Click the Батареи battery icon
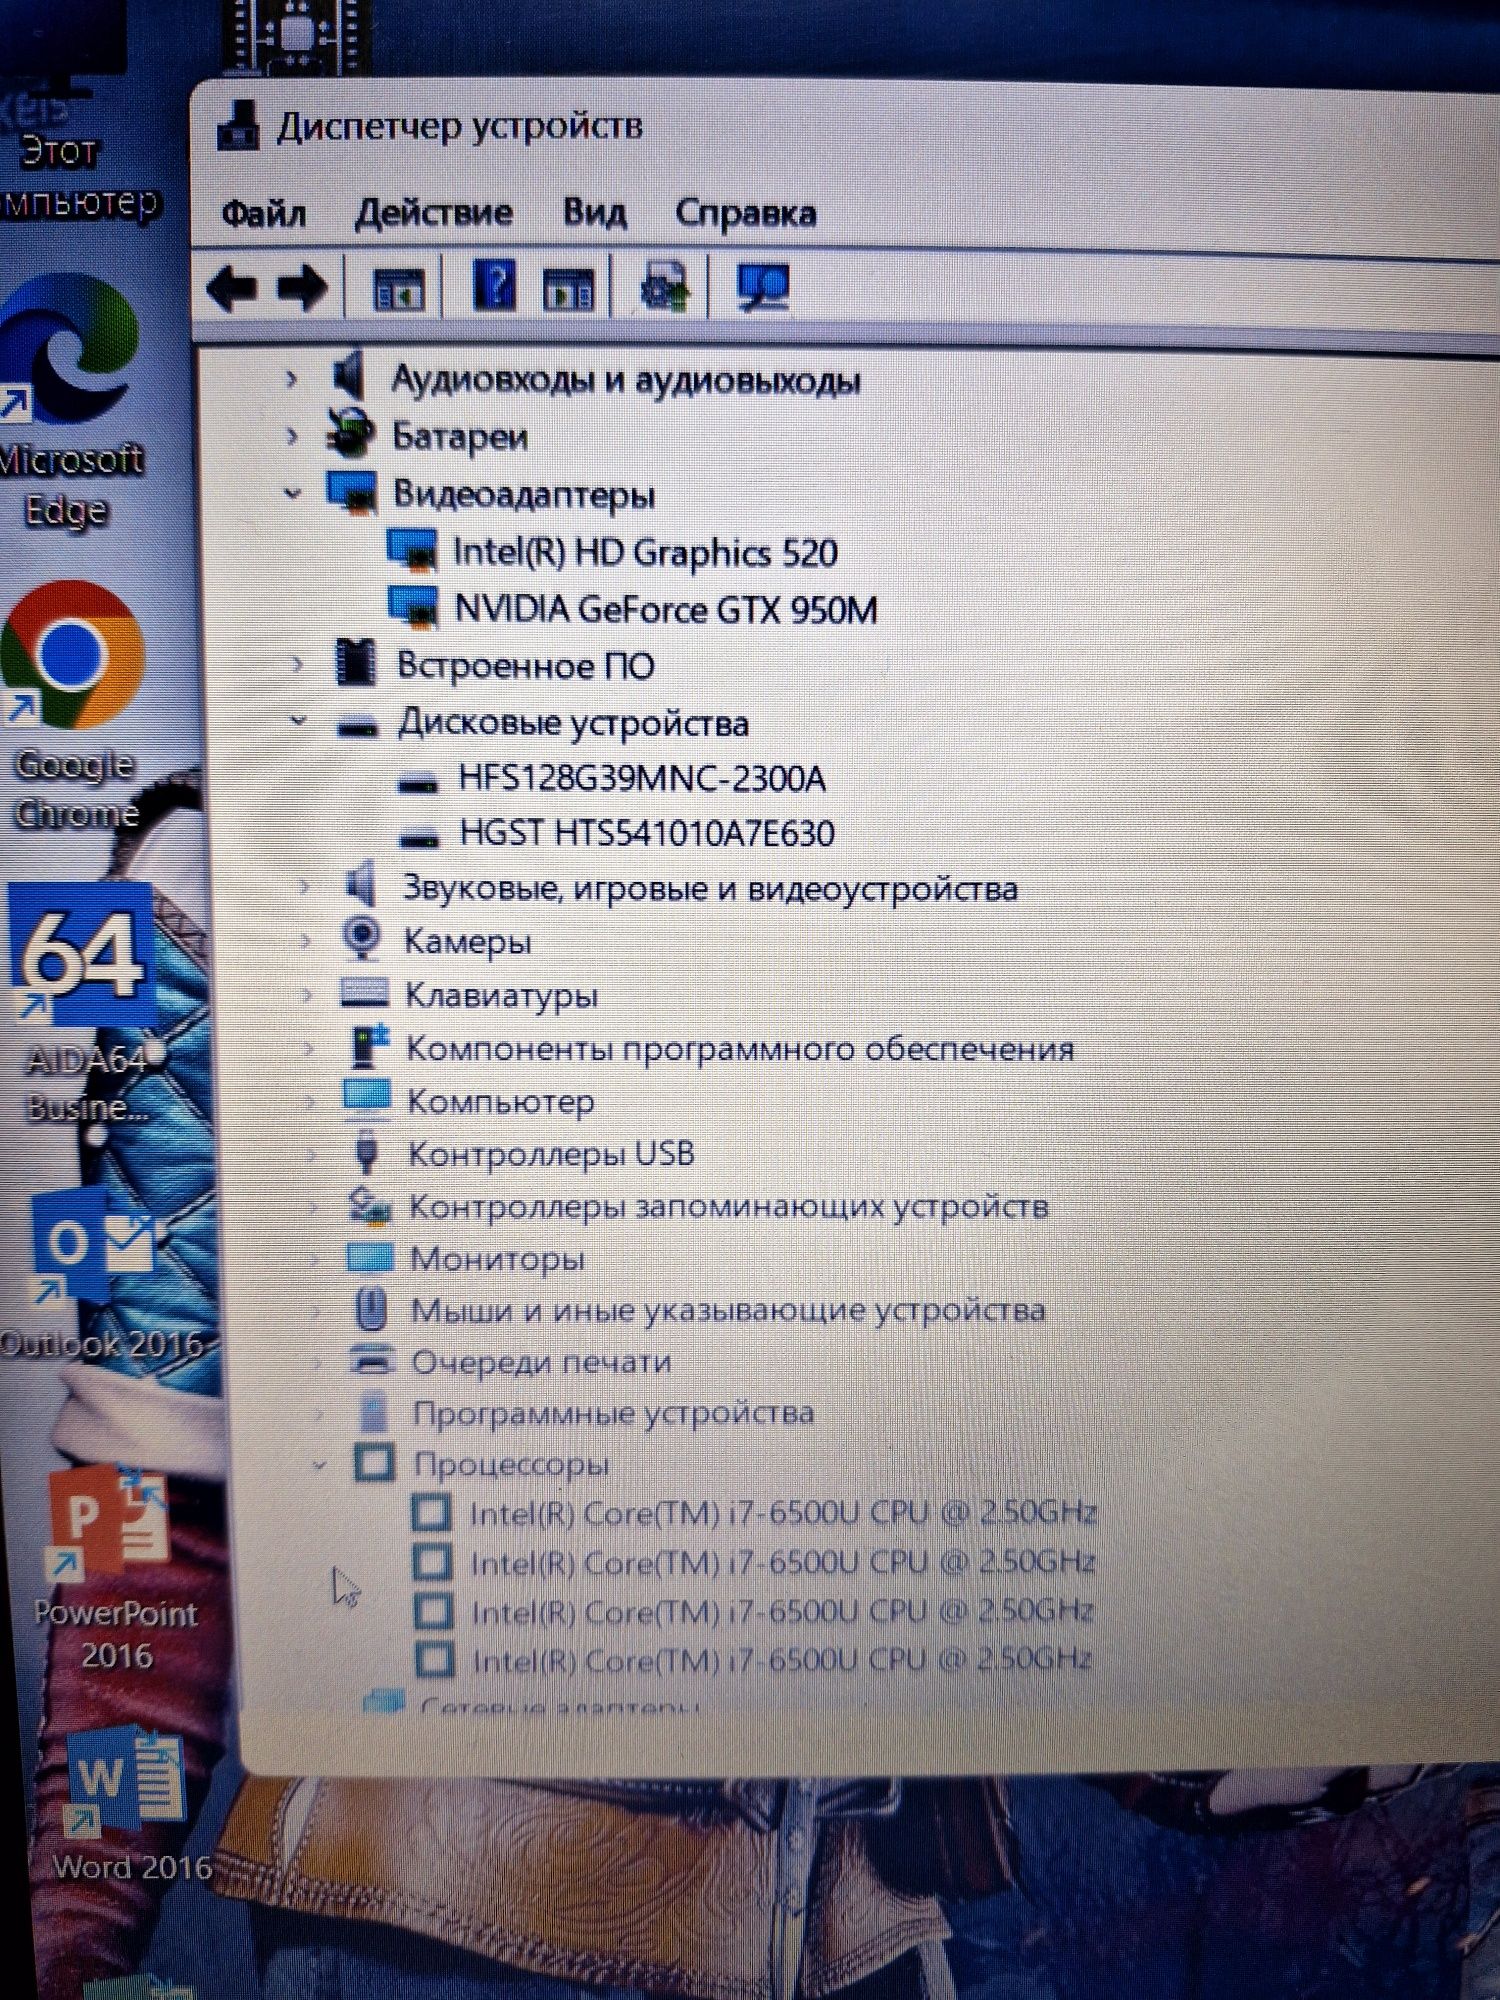 (x=351, y=434)
